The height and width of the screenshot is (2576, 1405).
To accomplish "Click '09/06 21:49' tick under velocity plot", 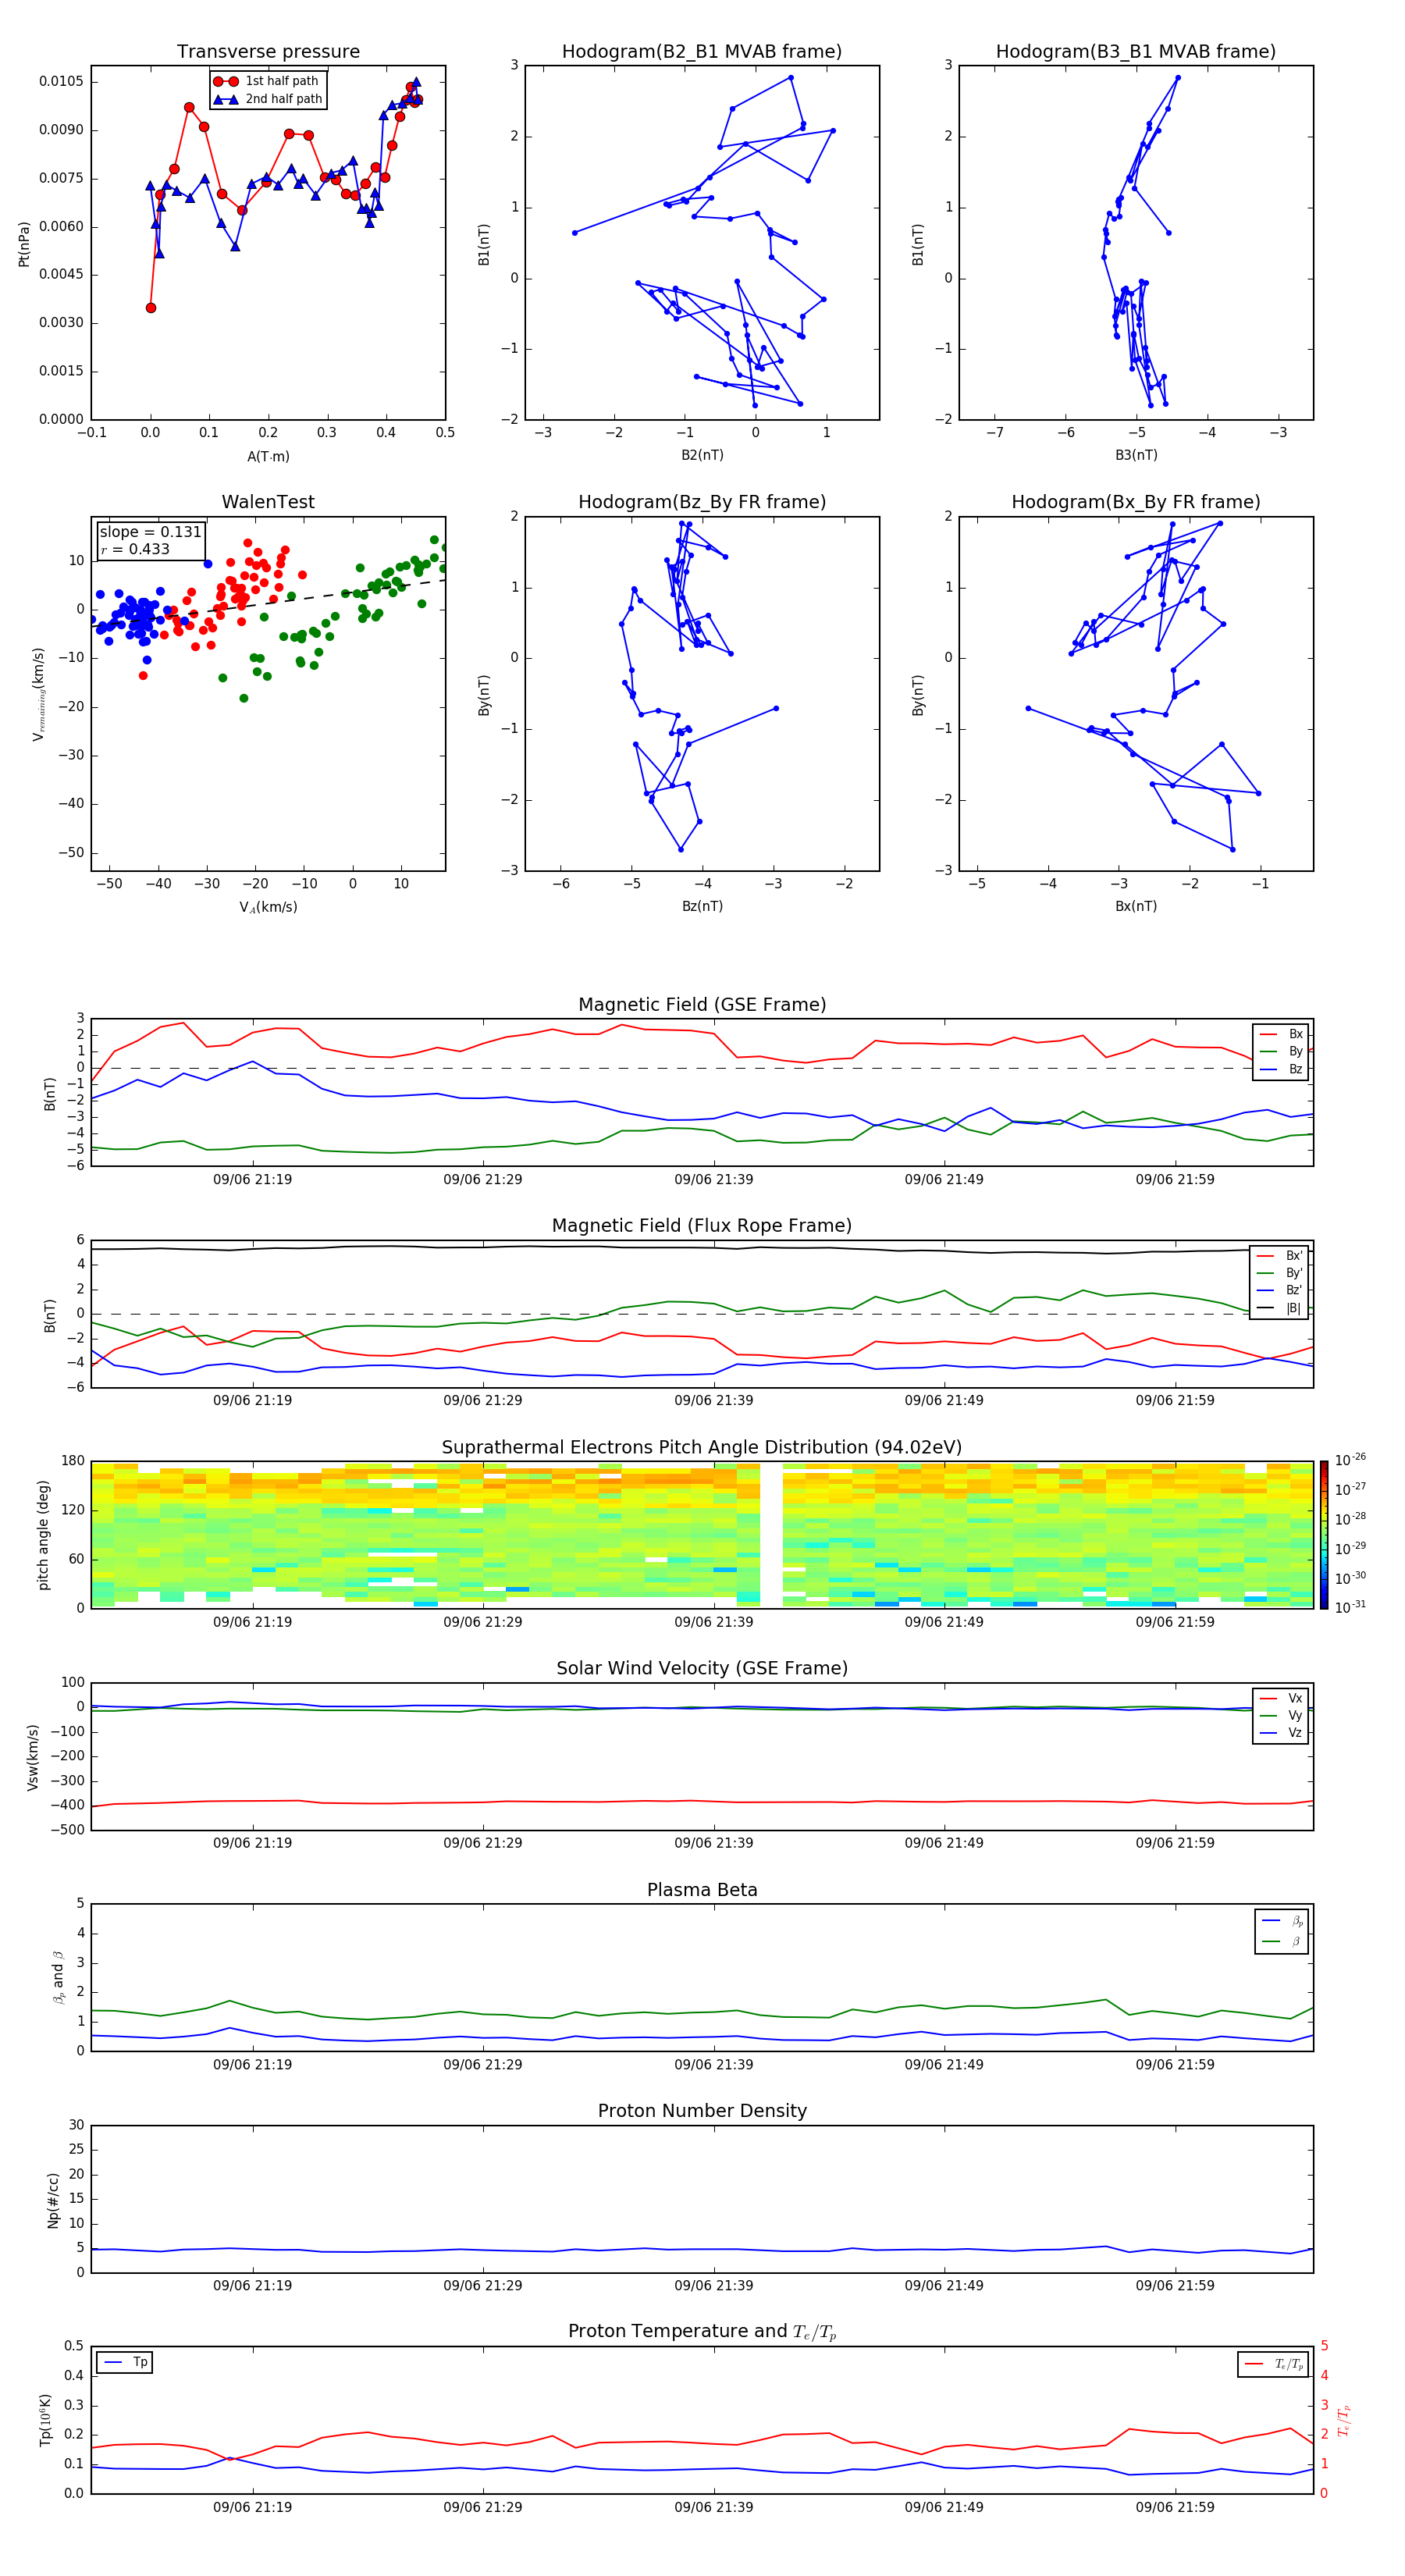I will [944, 1842].
